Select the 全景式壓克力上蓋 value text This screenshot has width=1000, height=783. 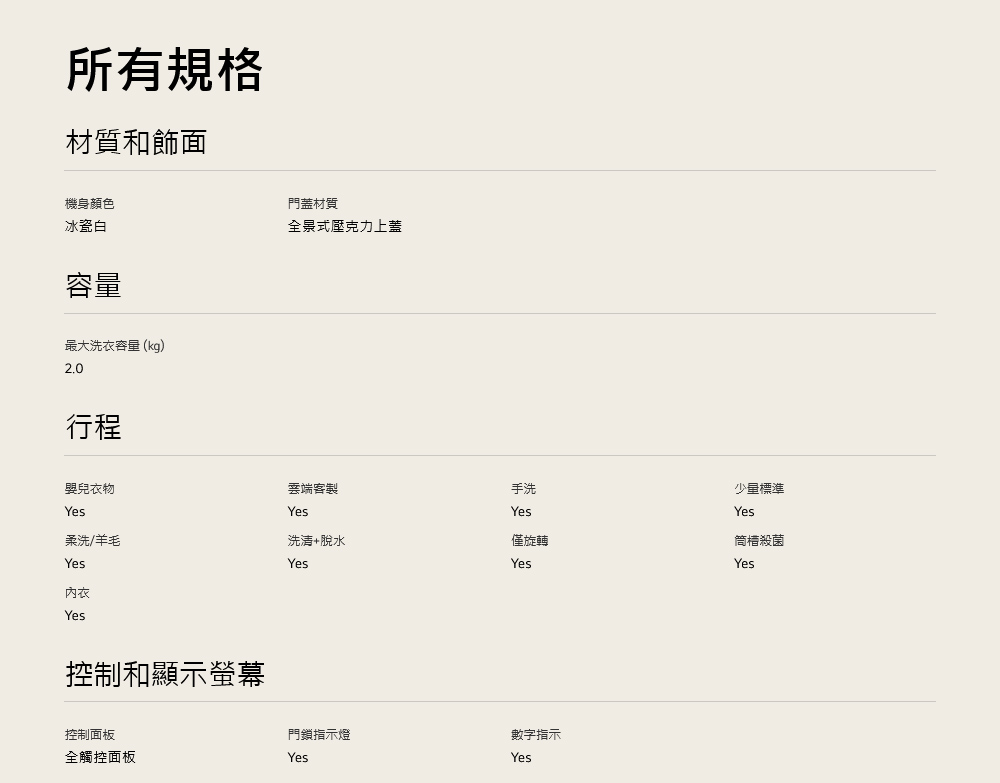pyautogui.click(x=345, y=226)
